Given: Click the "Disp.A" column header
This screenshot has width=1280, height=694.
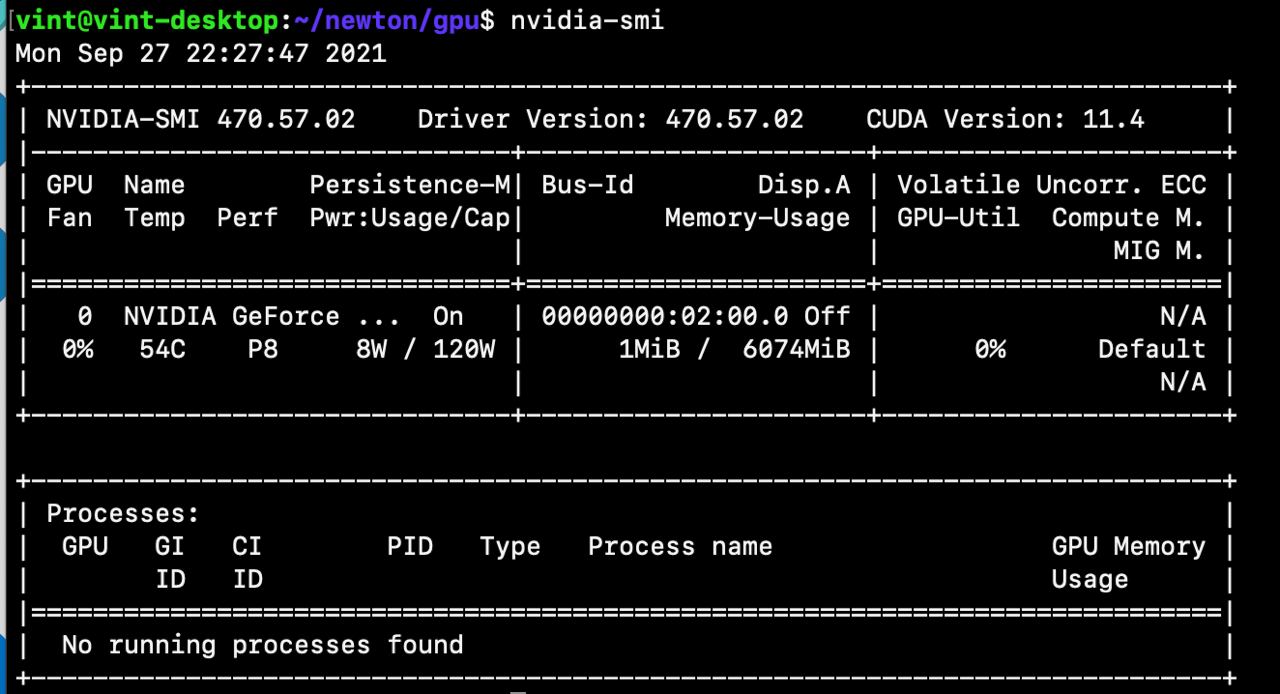Looking at the screenshot, I should pos(804,185).
